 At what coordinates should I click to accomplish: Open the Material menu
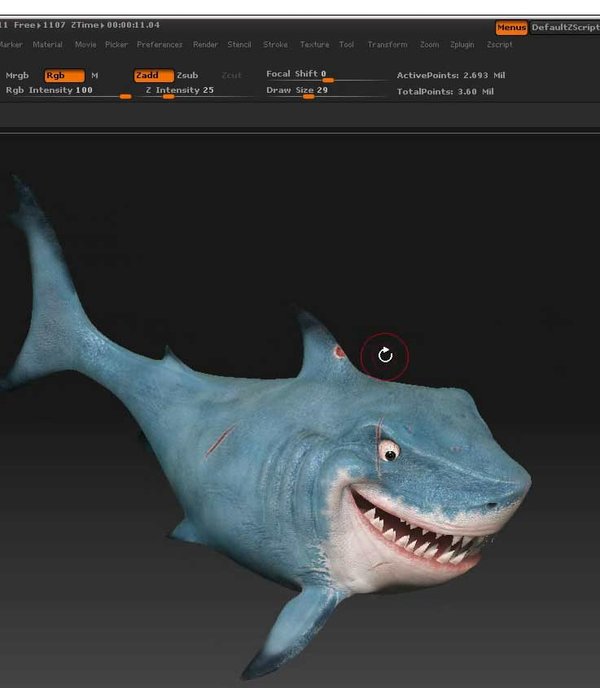pyautogui.click(x=47, y=44)
